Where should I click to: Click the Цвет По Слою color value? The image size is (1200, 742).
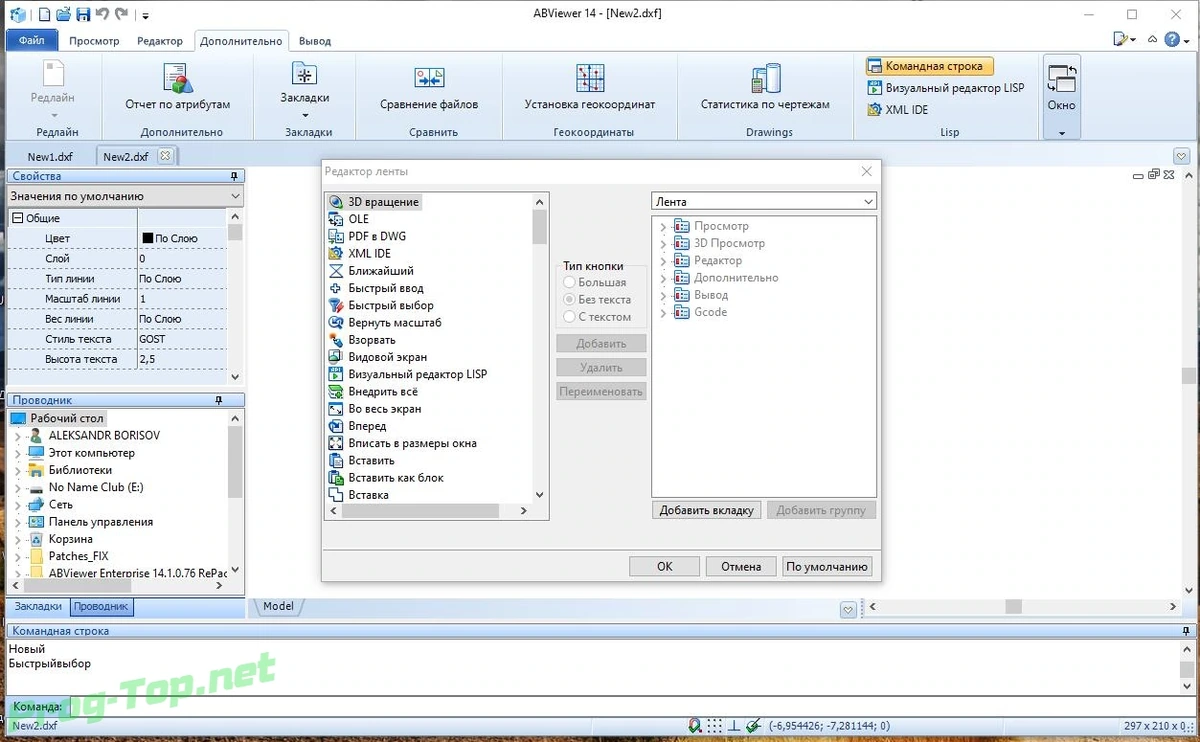[182, 238]
